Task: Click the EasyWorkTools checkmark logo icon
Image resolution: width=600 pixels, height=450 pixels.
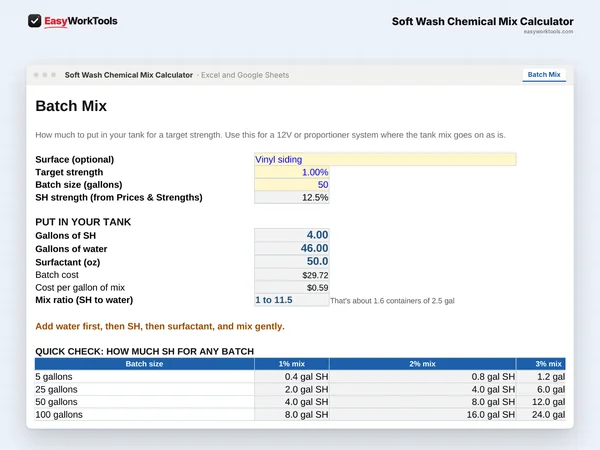Action: tap(34, 21)
